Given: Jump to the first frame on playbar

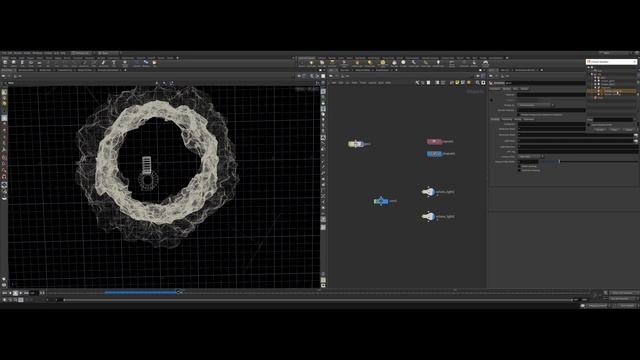Looking at the screenshot, I should 4,293.
